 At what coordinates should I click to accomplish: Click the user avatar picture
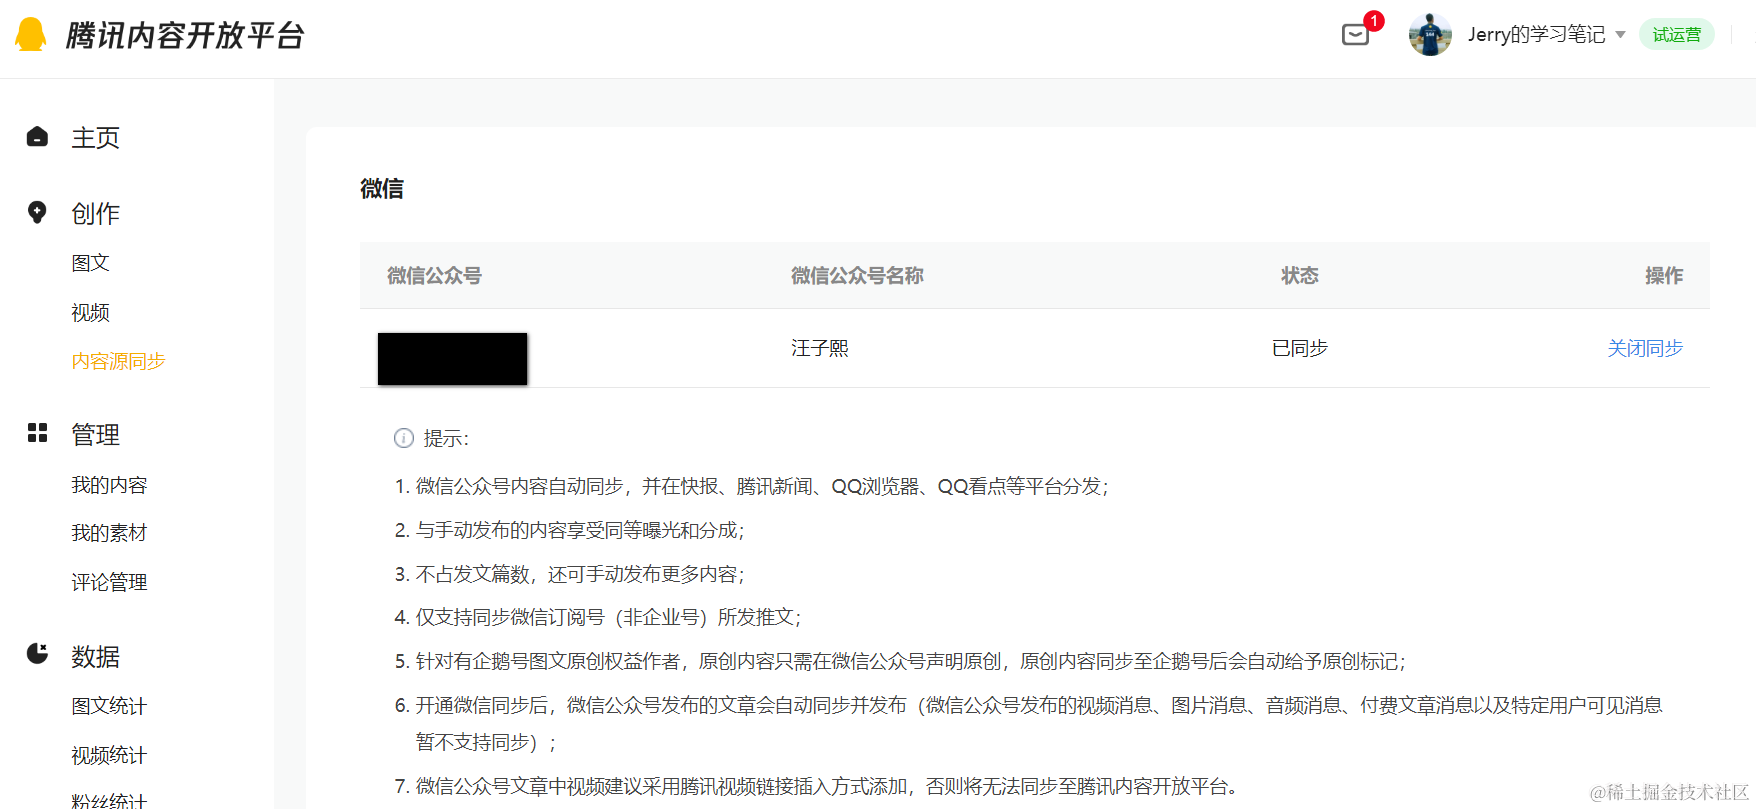1430,35
